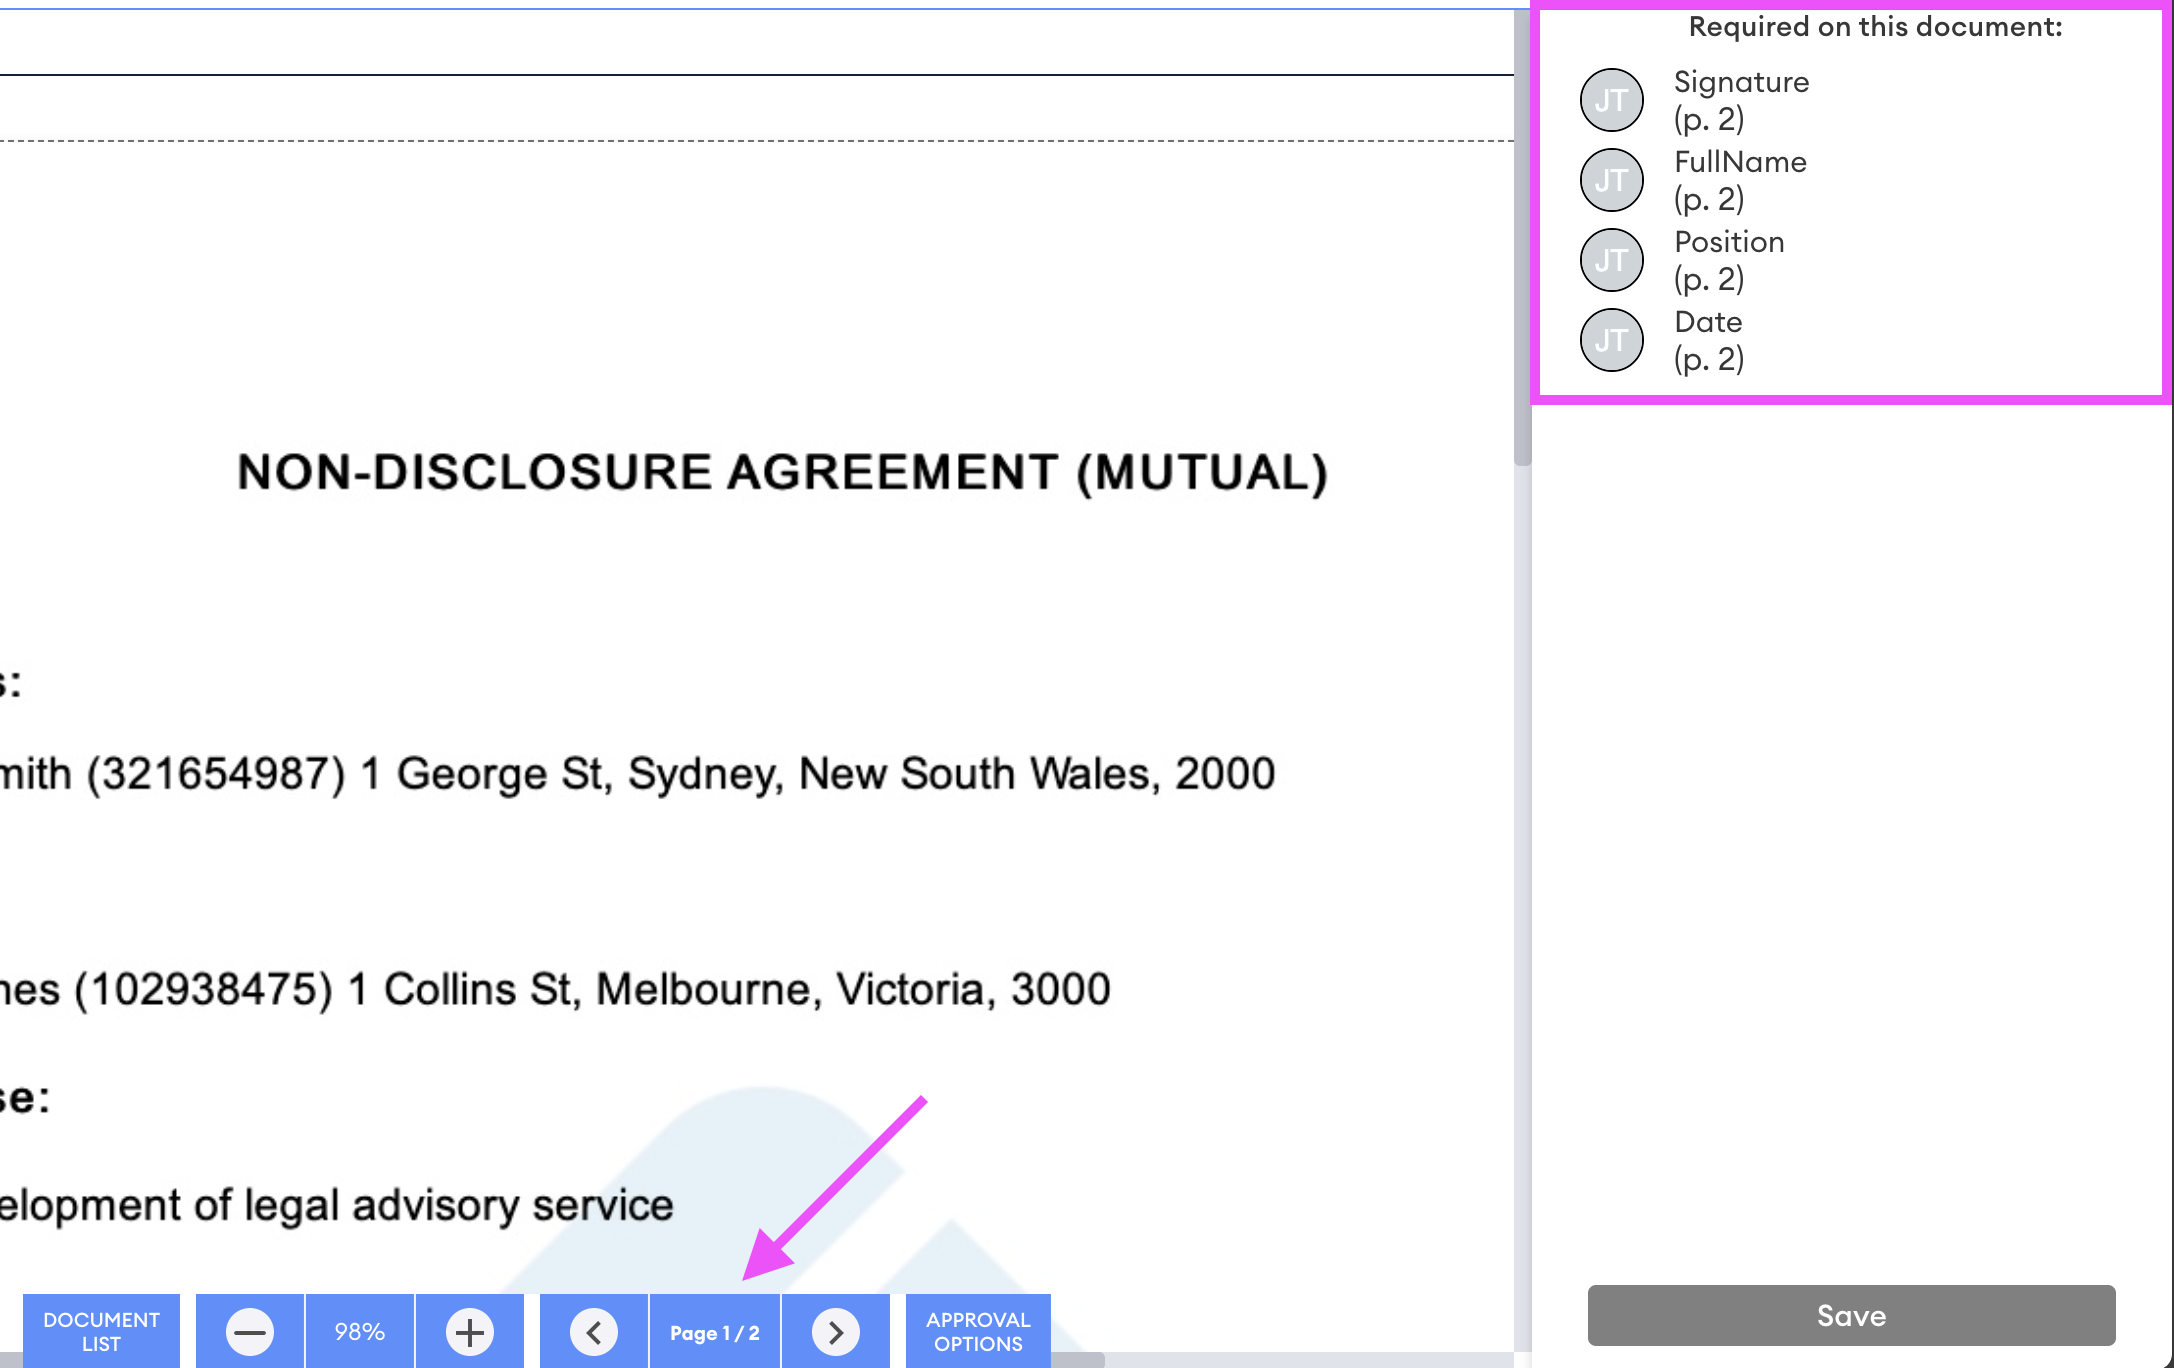Open the Document List

click(101, 1331)
